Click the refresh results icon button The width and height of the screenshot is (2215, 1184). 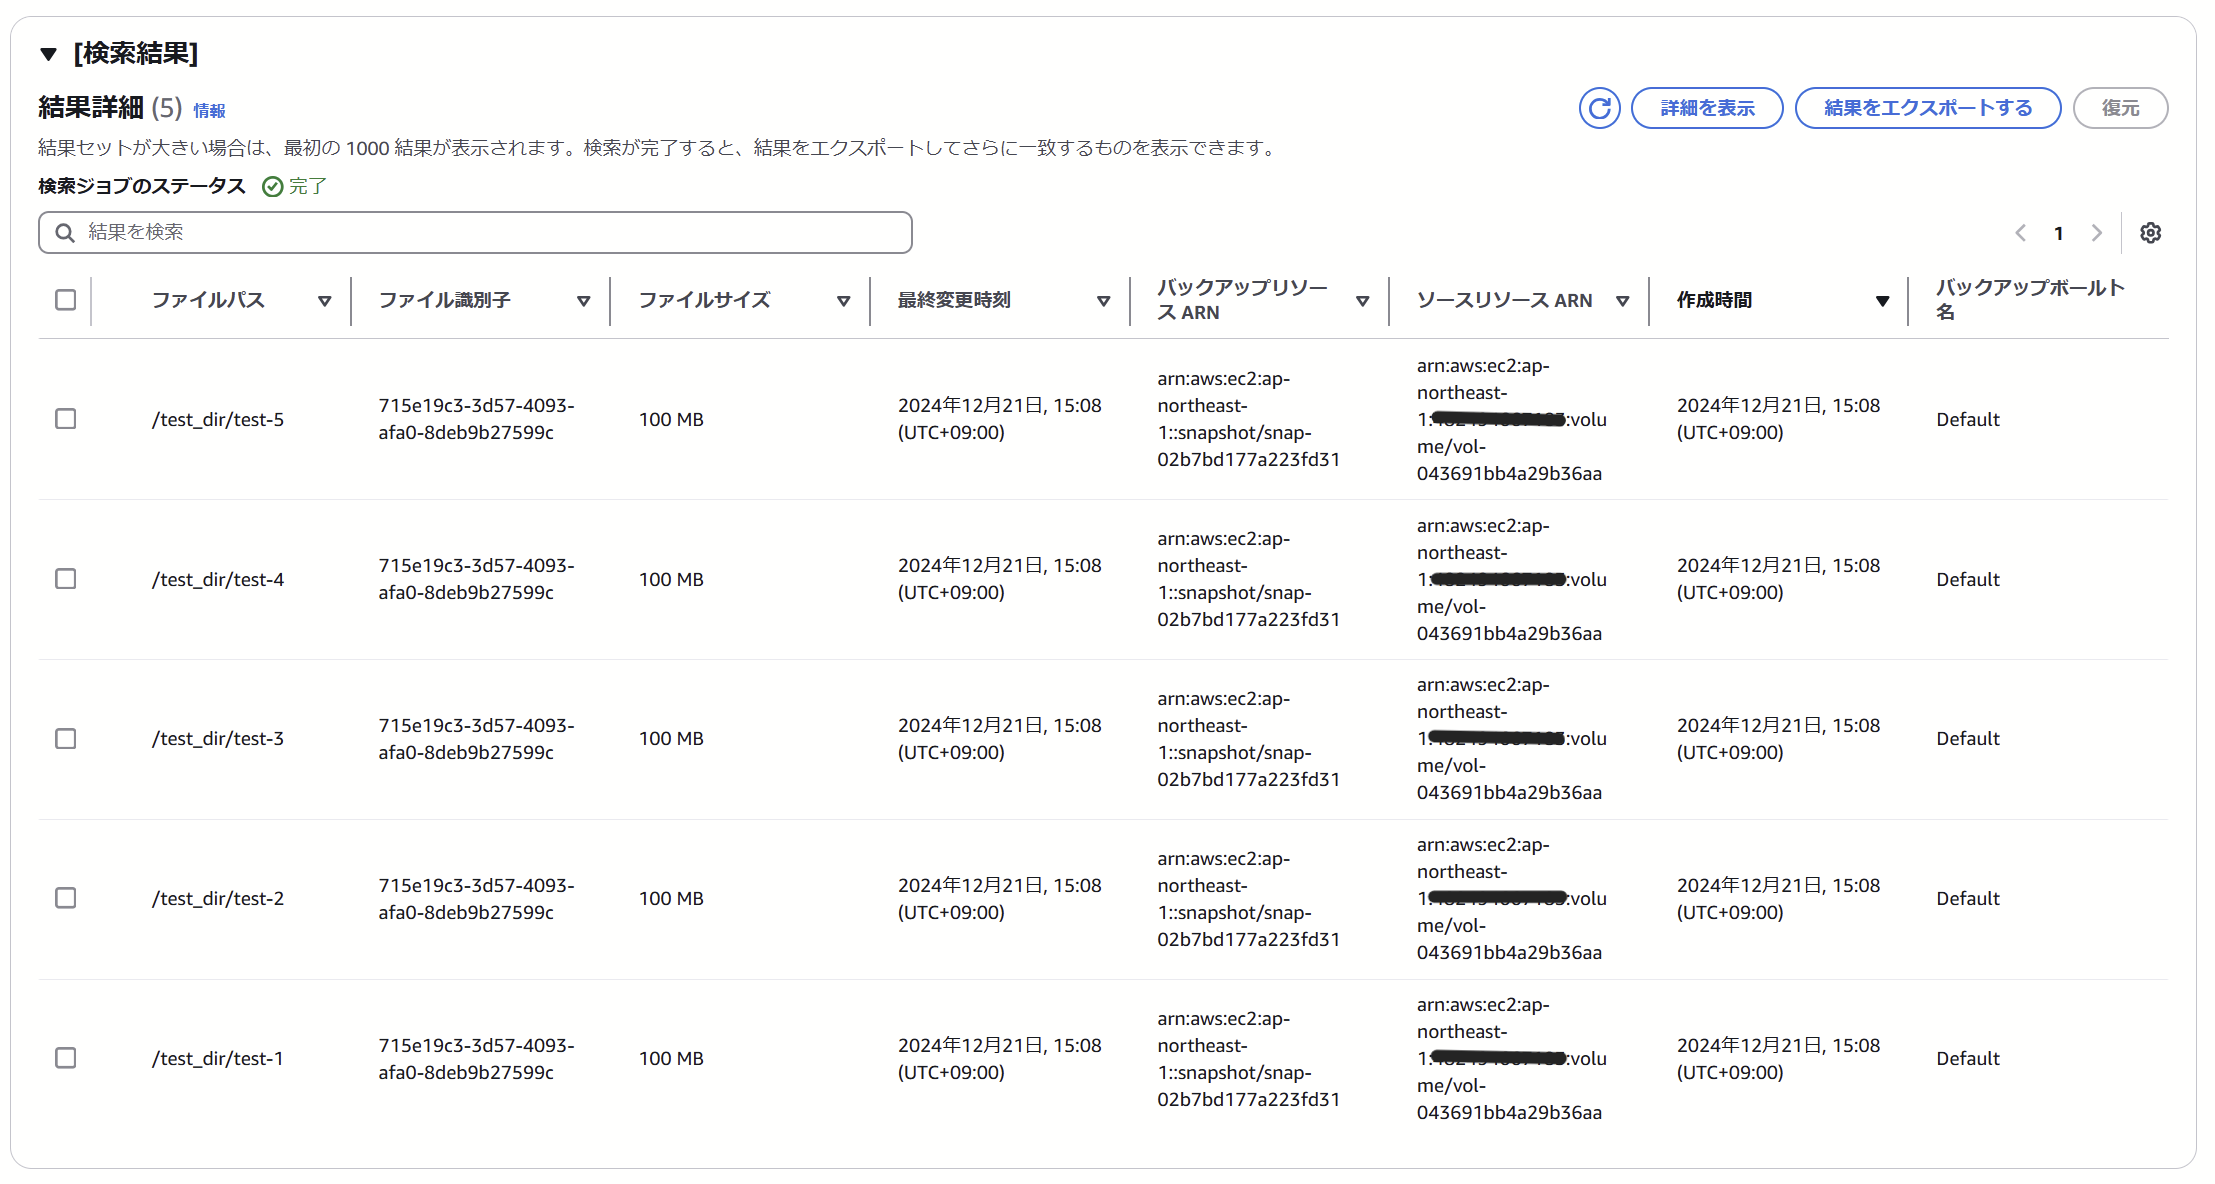click(x=1599, y=108)
